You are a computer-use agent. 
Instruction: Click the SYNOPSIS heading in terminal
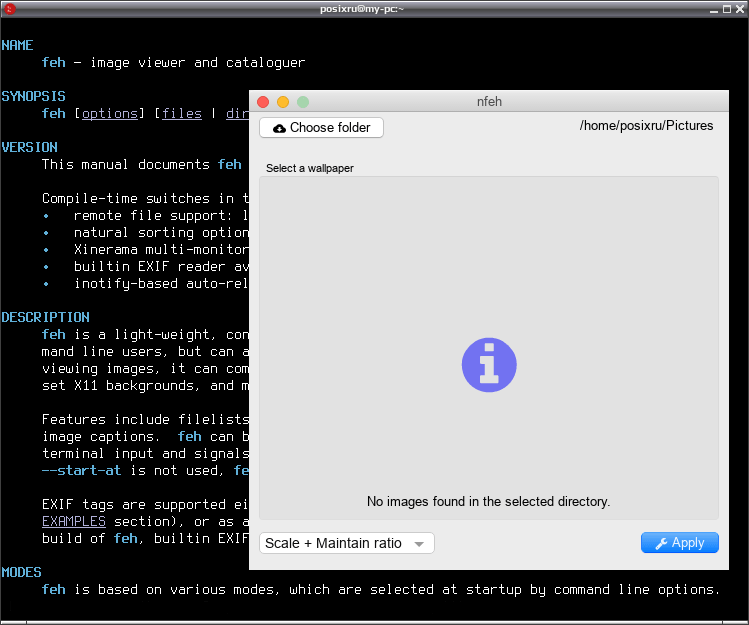pos(33,97)
